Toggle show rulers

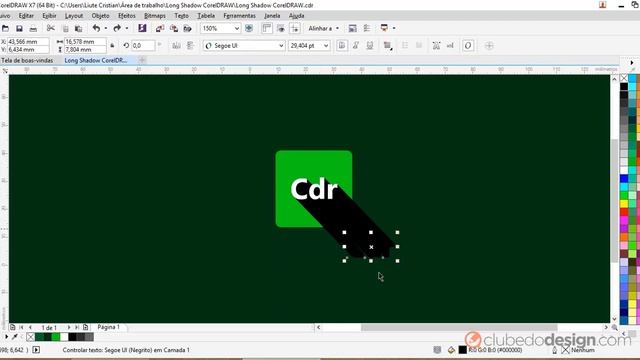267,28
